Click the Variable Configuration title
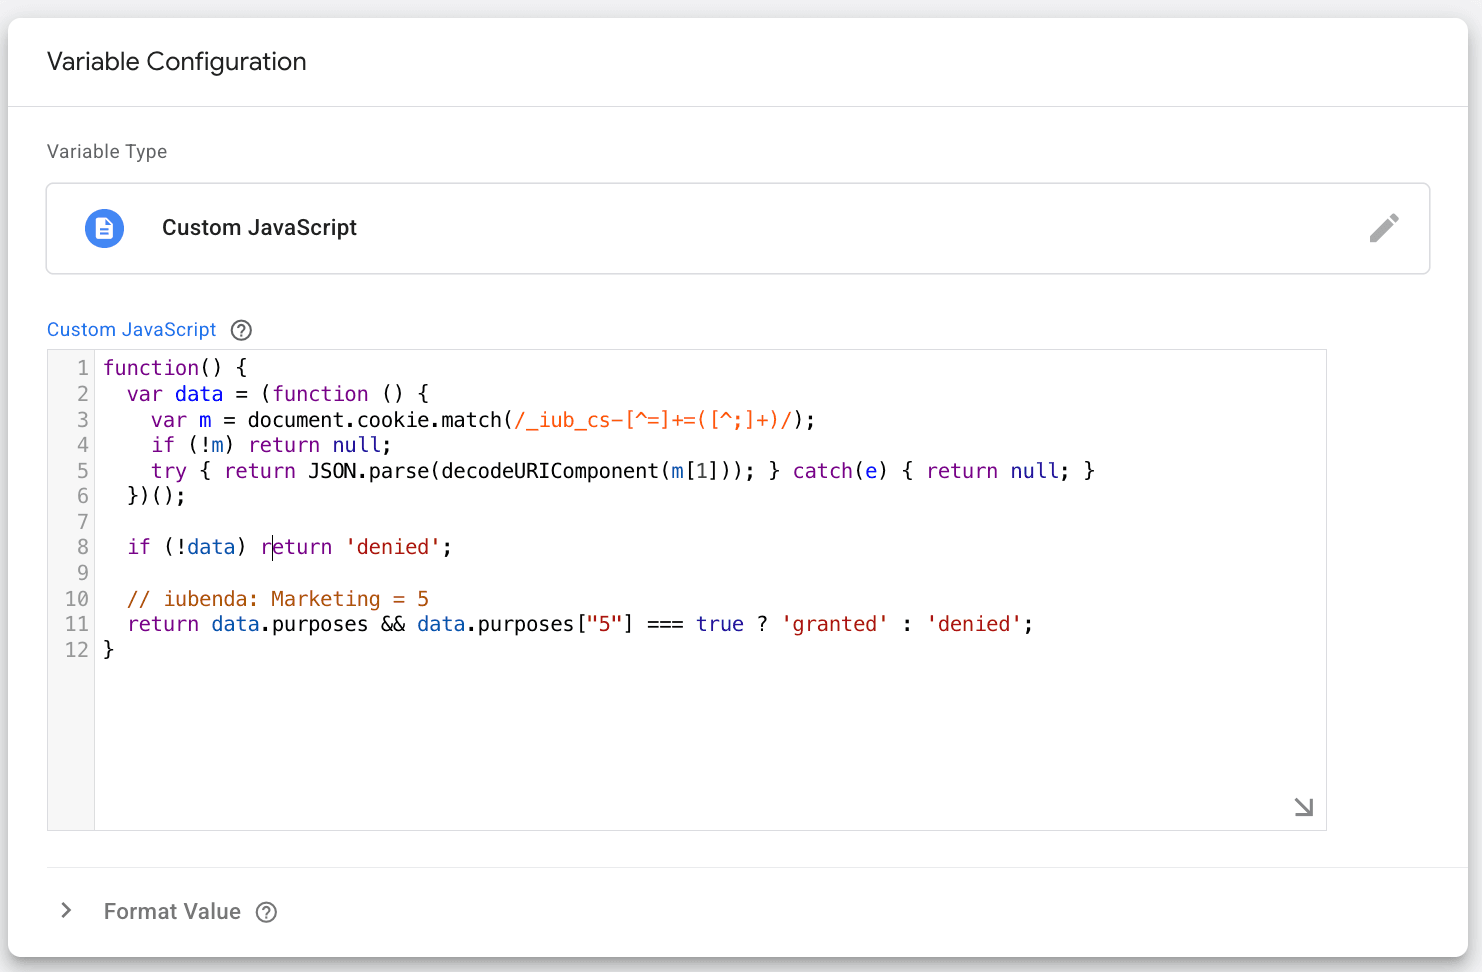The height and width of the screenshot is (972, 1482). [x=177, y=62]
